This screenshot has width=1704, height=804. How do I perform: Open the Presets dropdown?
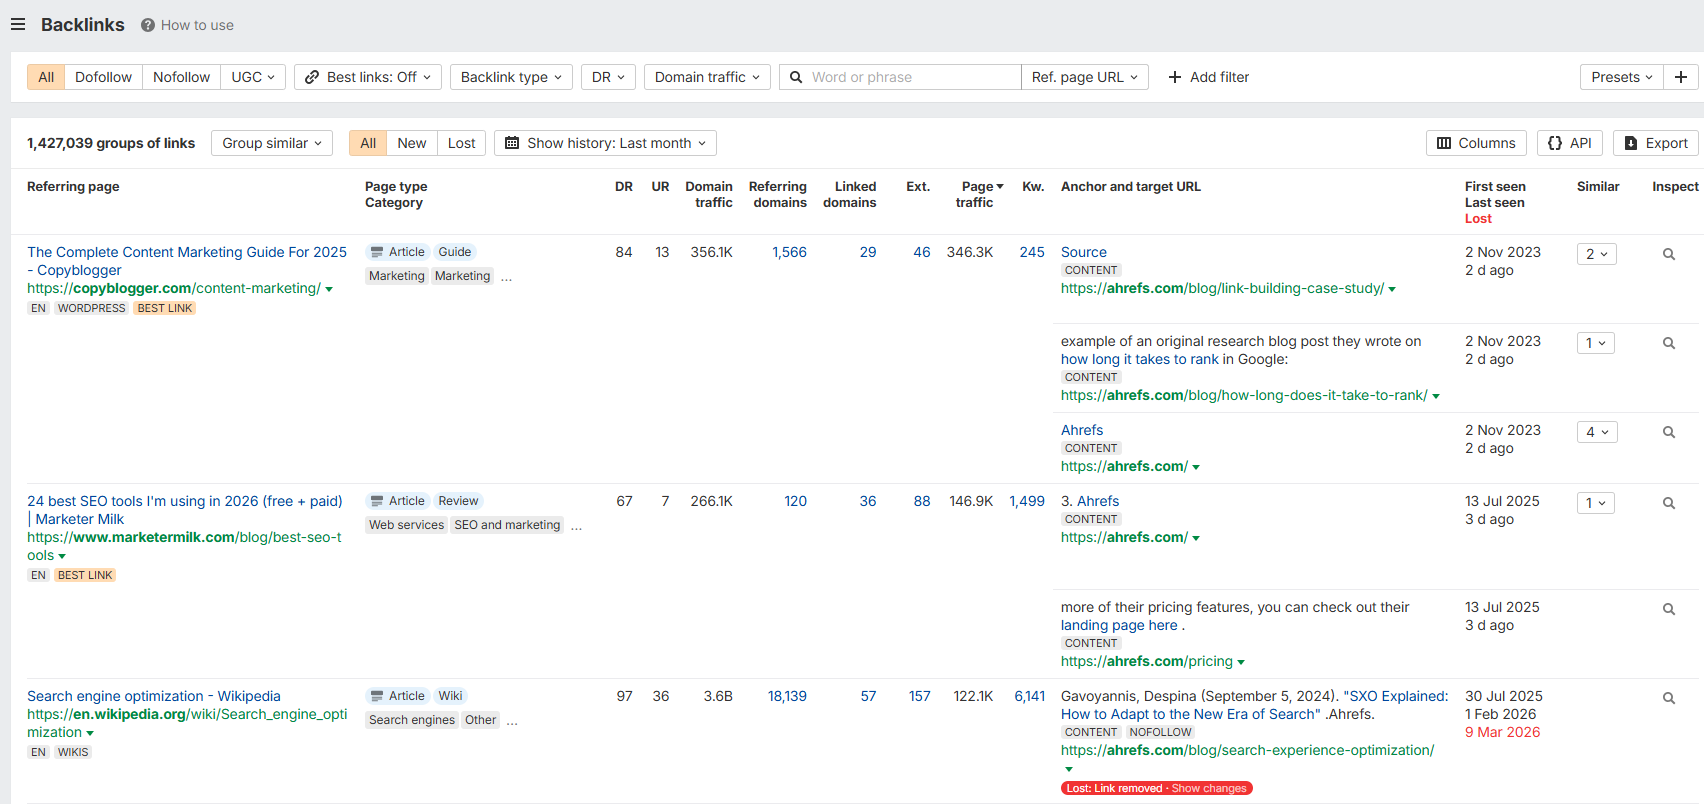pyautogui.click(x=1621, y=77)
